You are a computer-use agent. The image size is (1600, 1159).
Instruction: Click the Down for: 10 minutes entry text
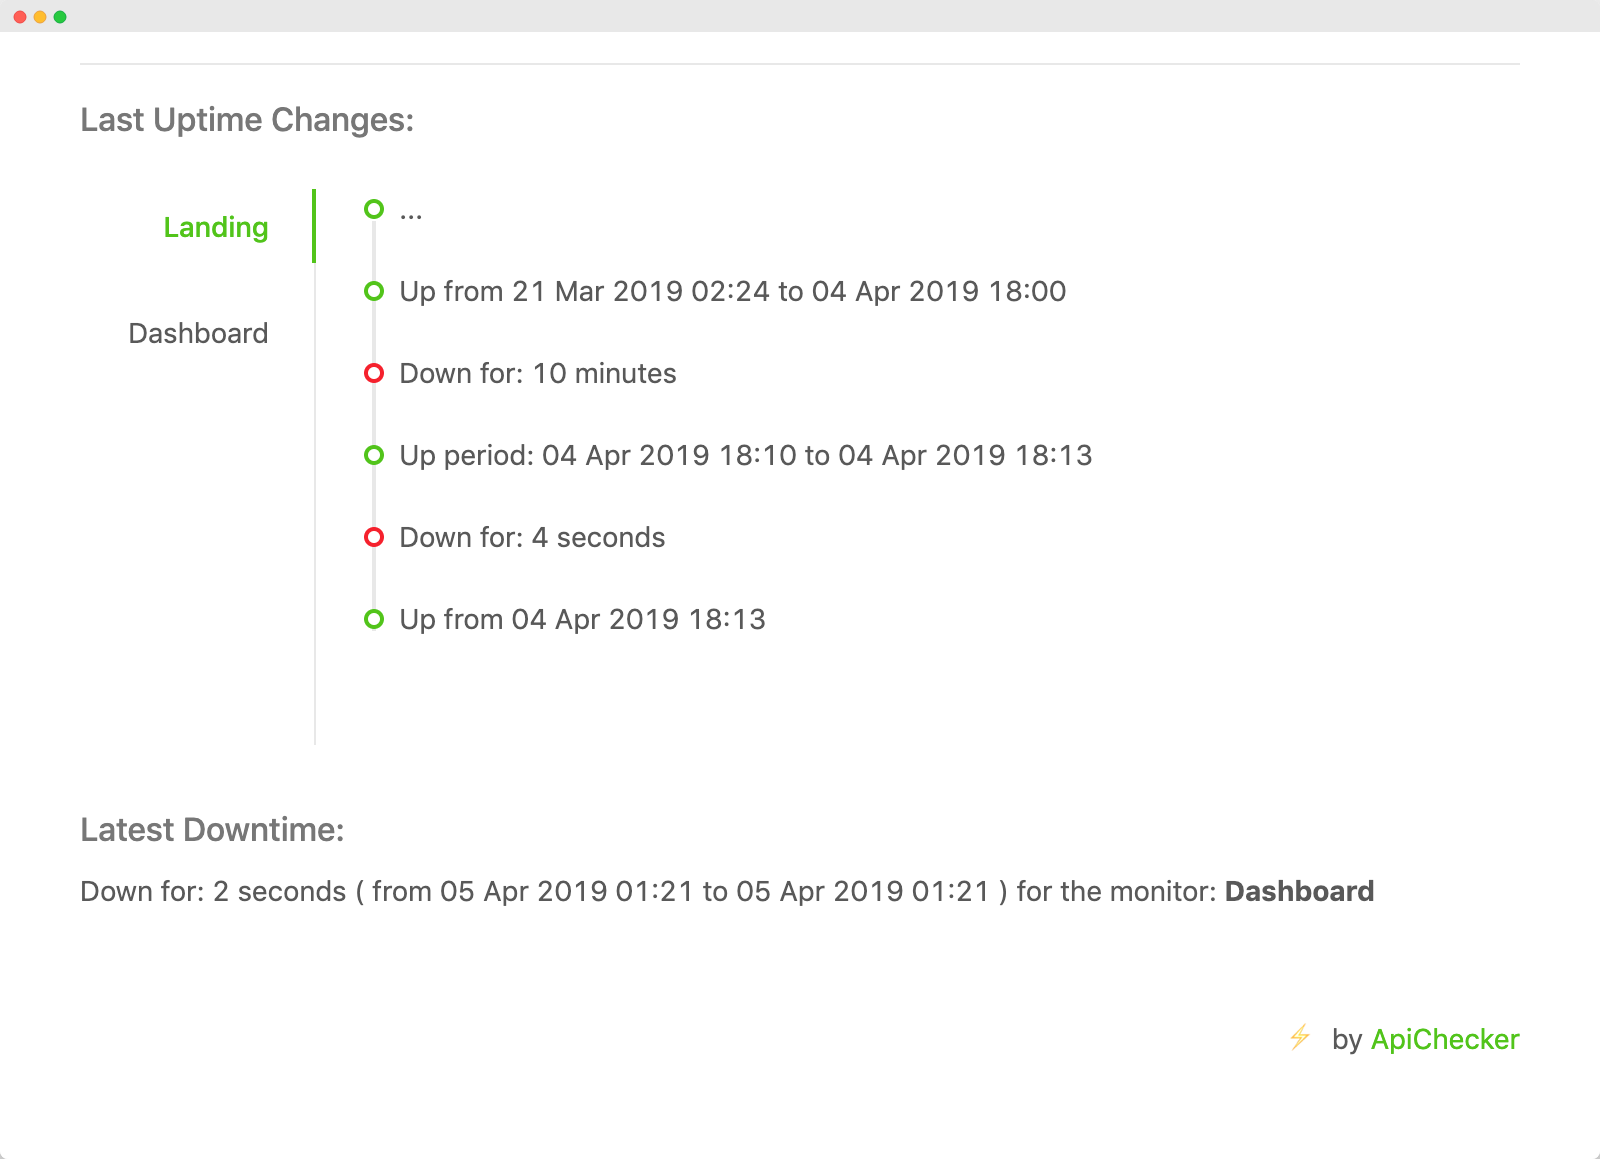(x=537, y=374)
